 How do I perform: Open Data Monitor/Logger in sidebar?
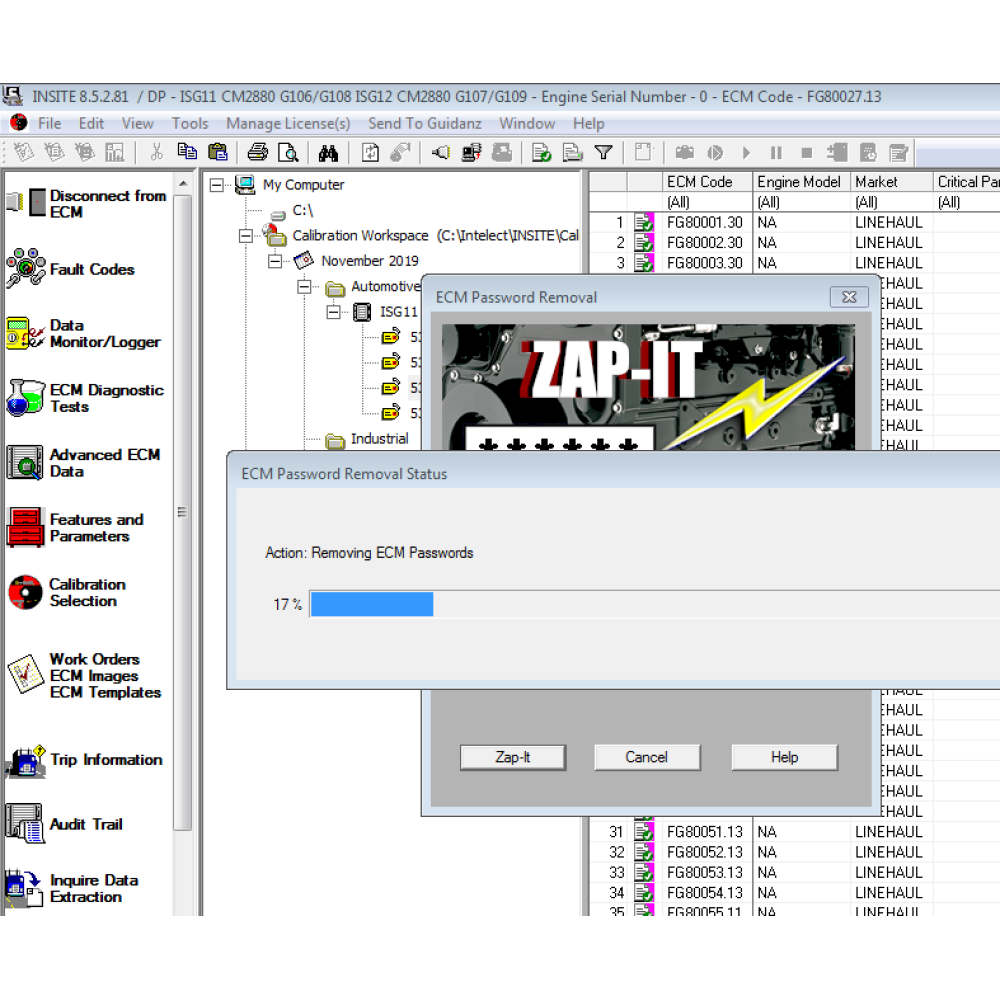click(x=84, y=334)
